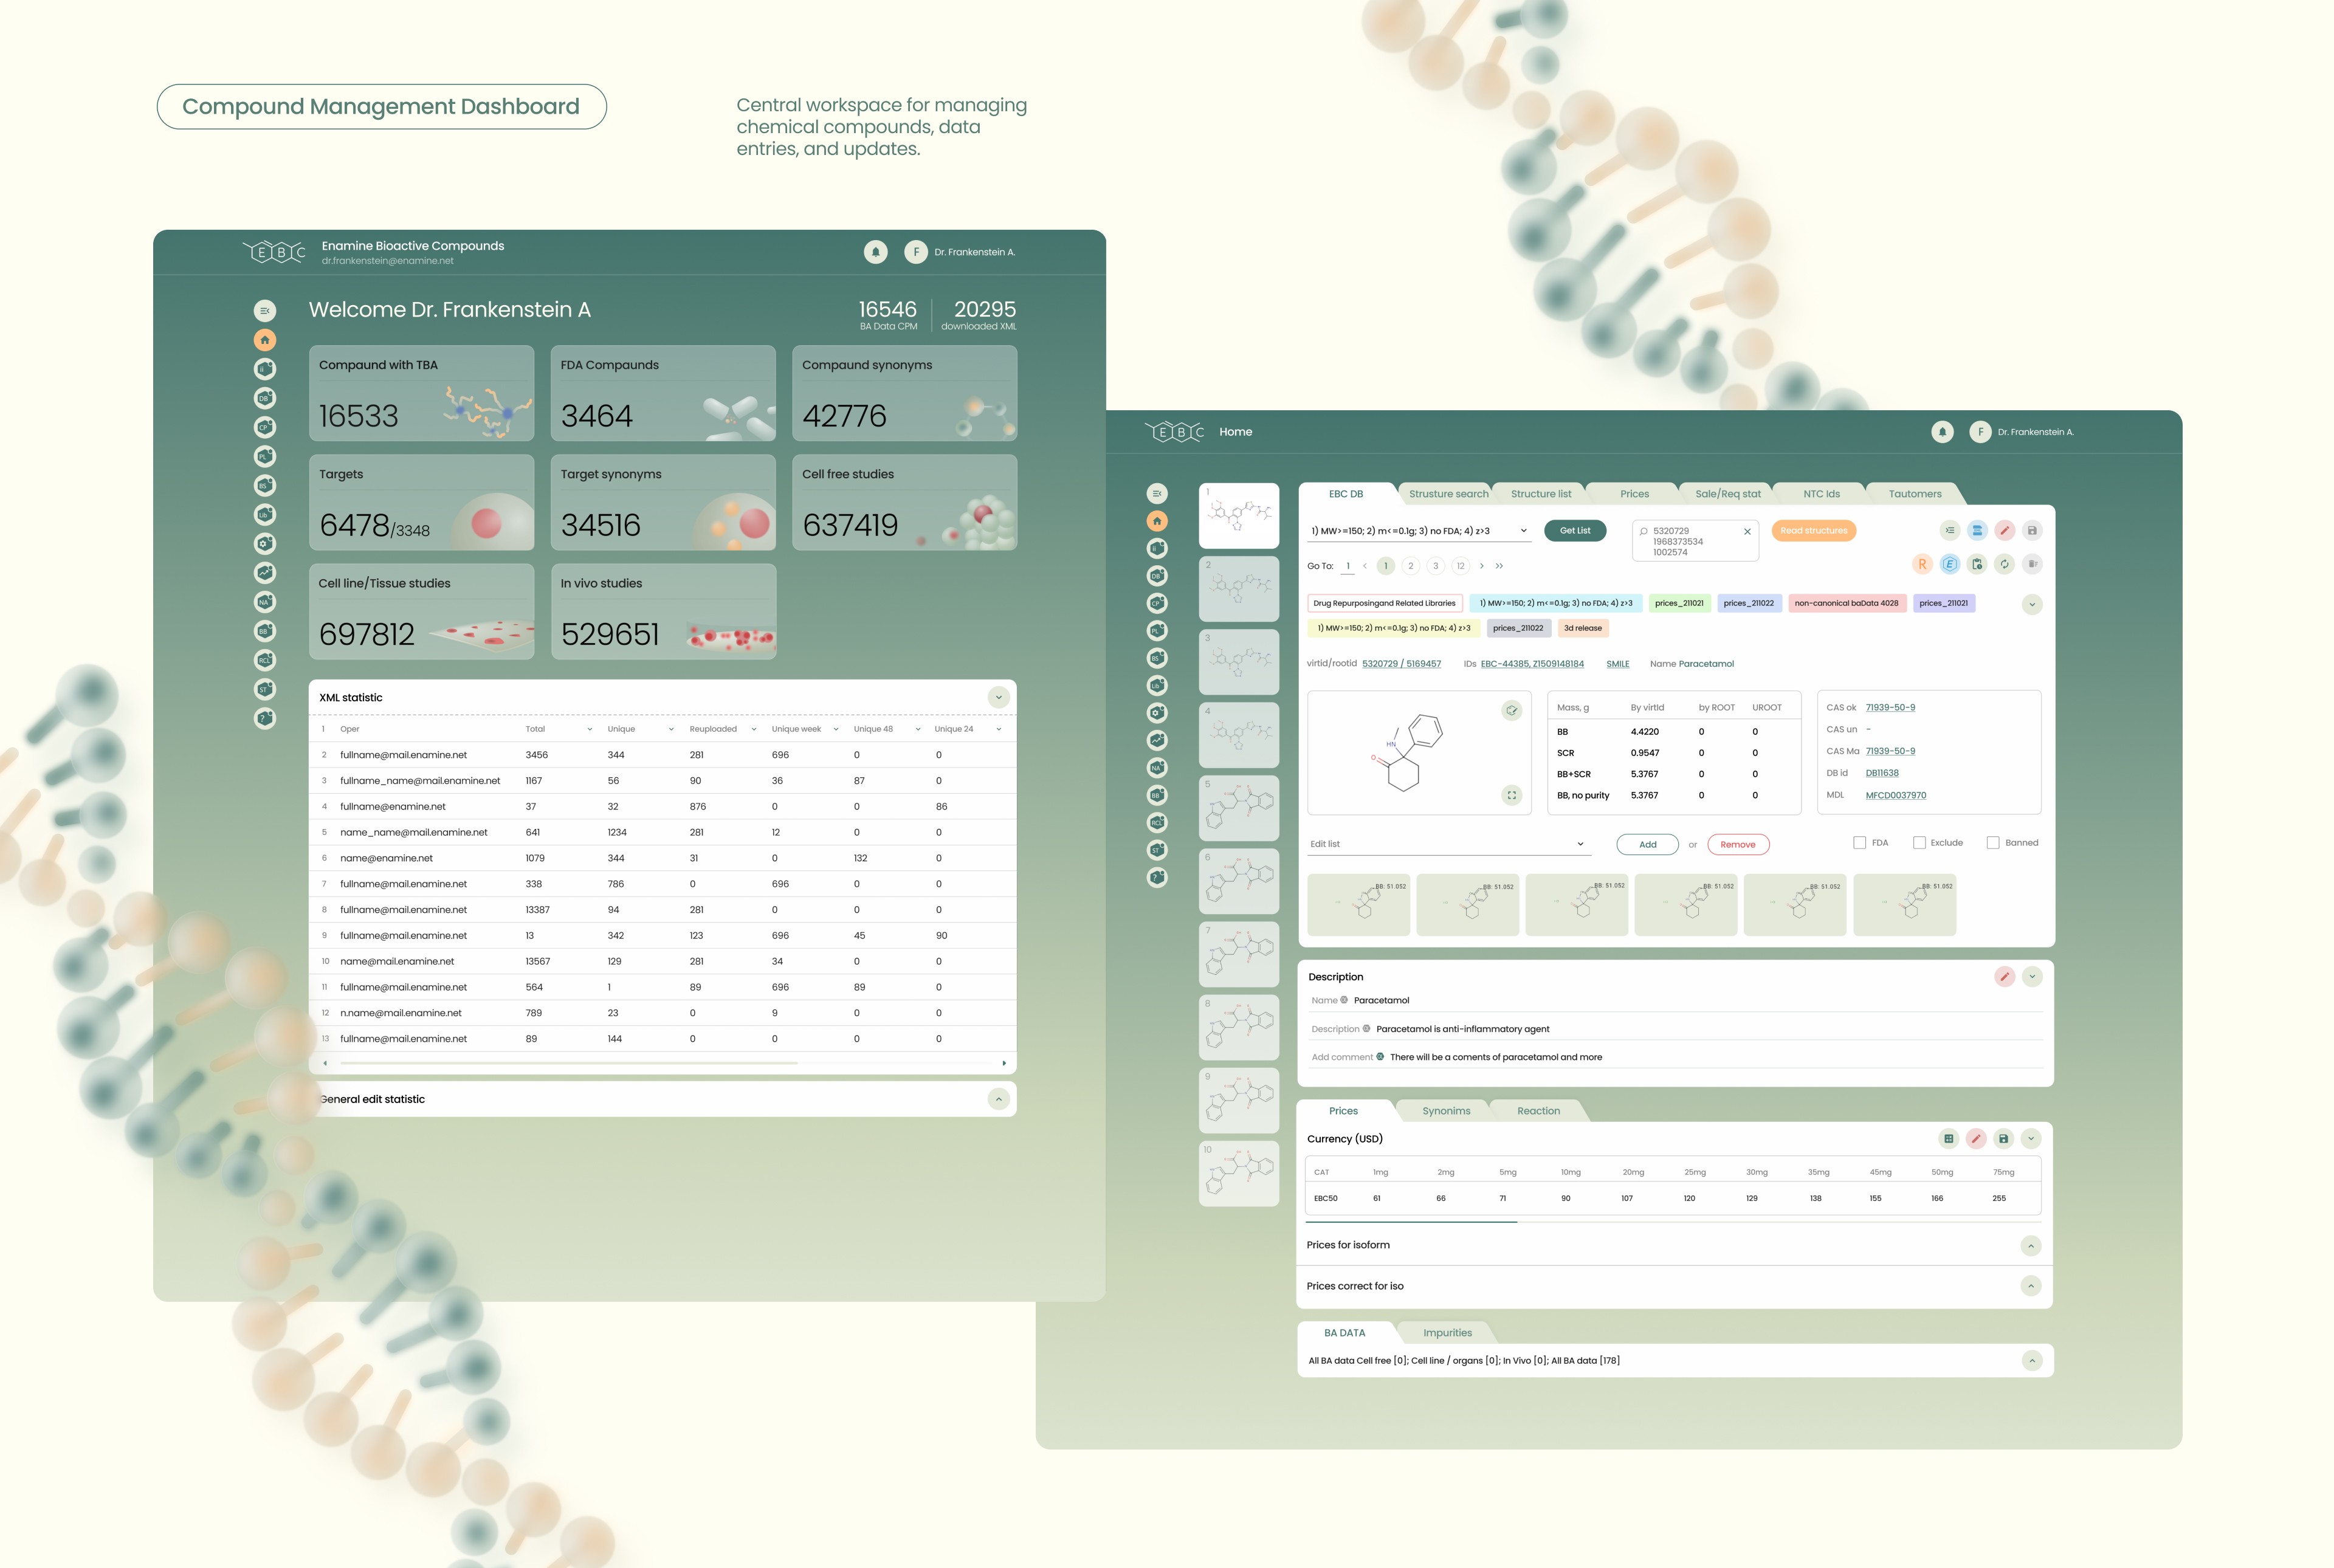Delete entry with the trash bin icon
The width and height of the screenshot is (2334, 1568).
(x=2033, y=564)
